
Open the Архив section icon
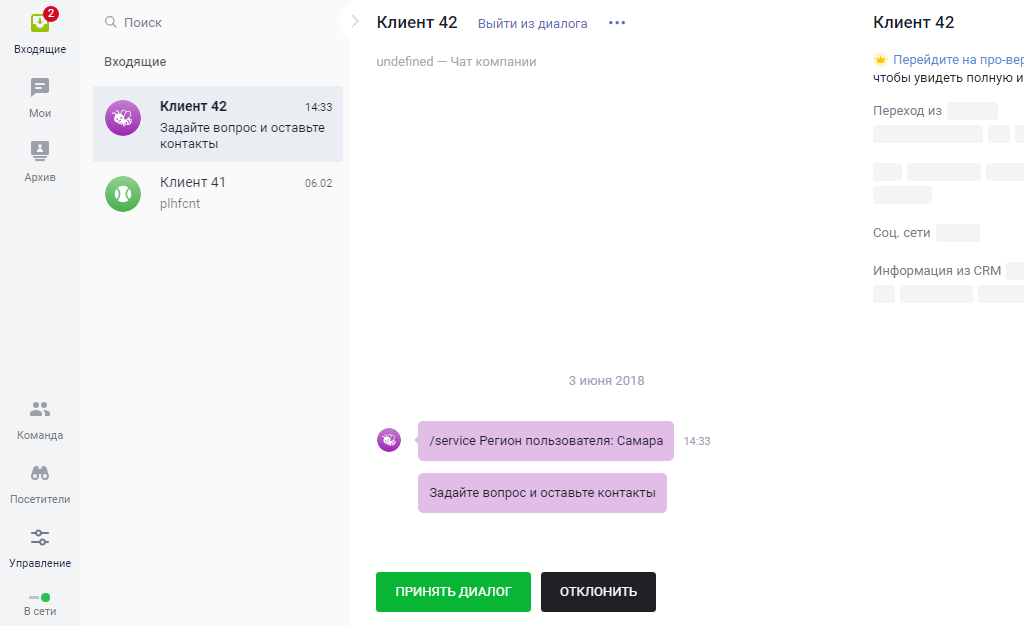click(40, 151)
